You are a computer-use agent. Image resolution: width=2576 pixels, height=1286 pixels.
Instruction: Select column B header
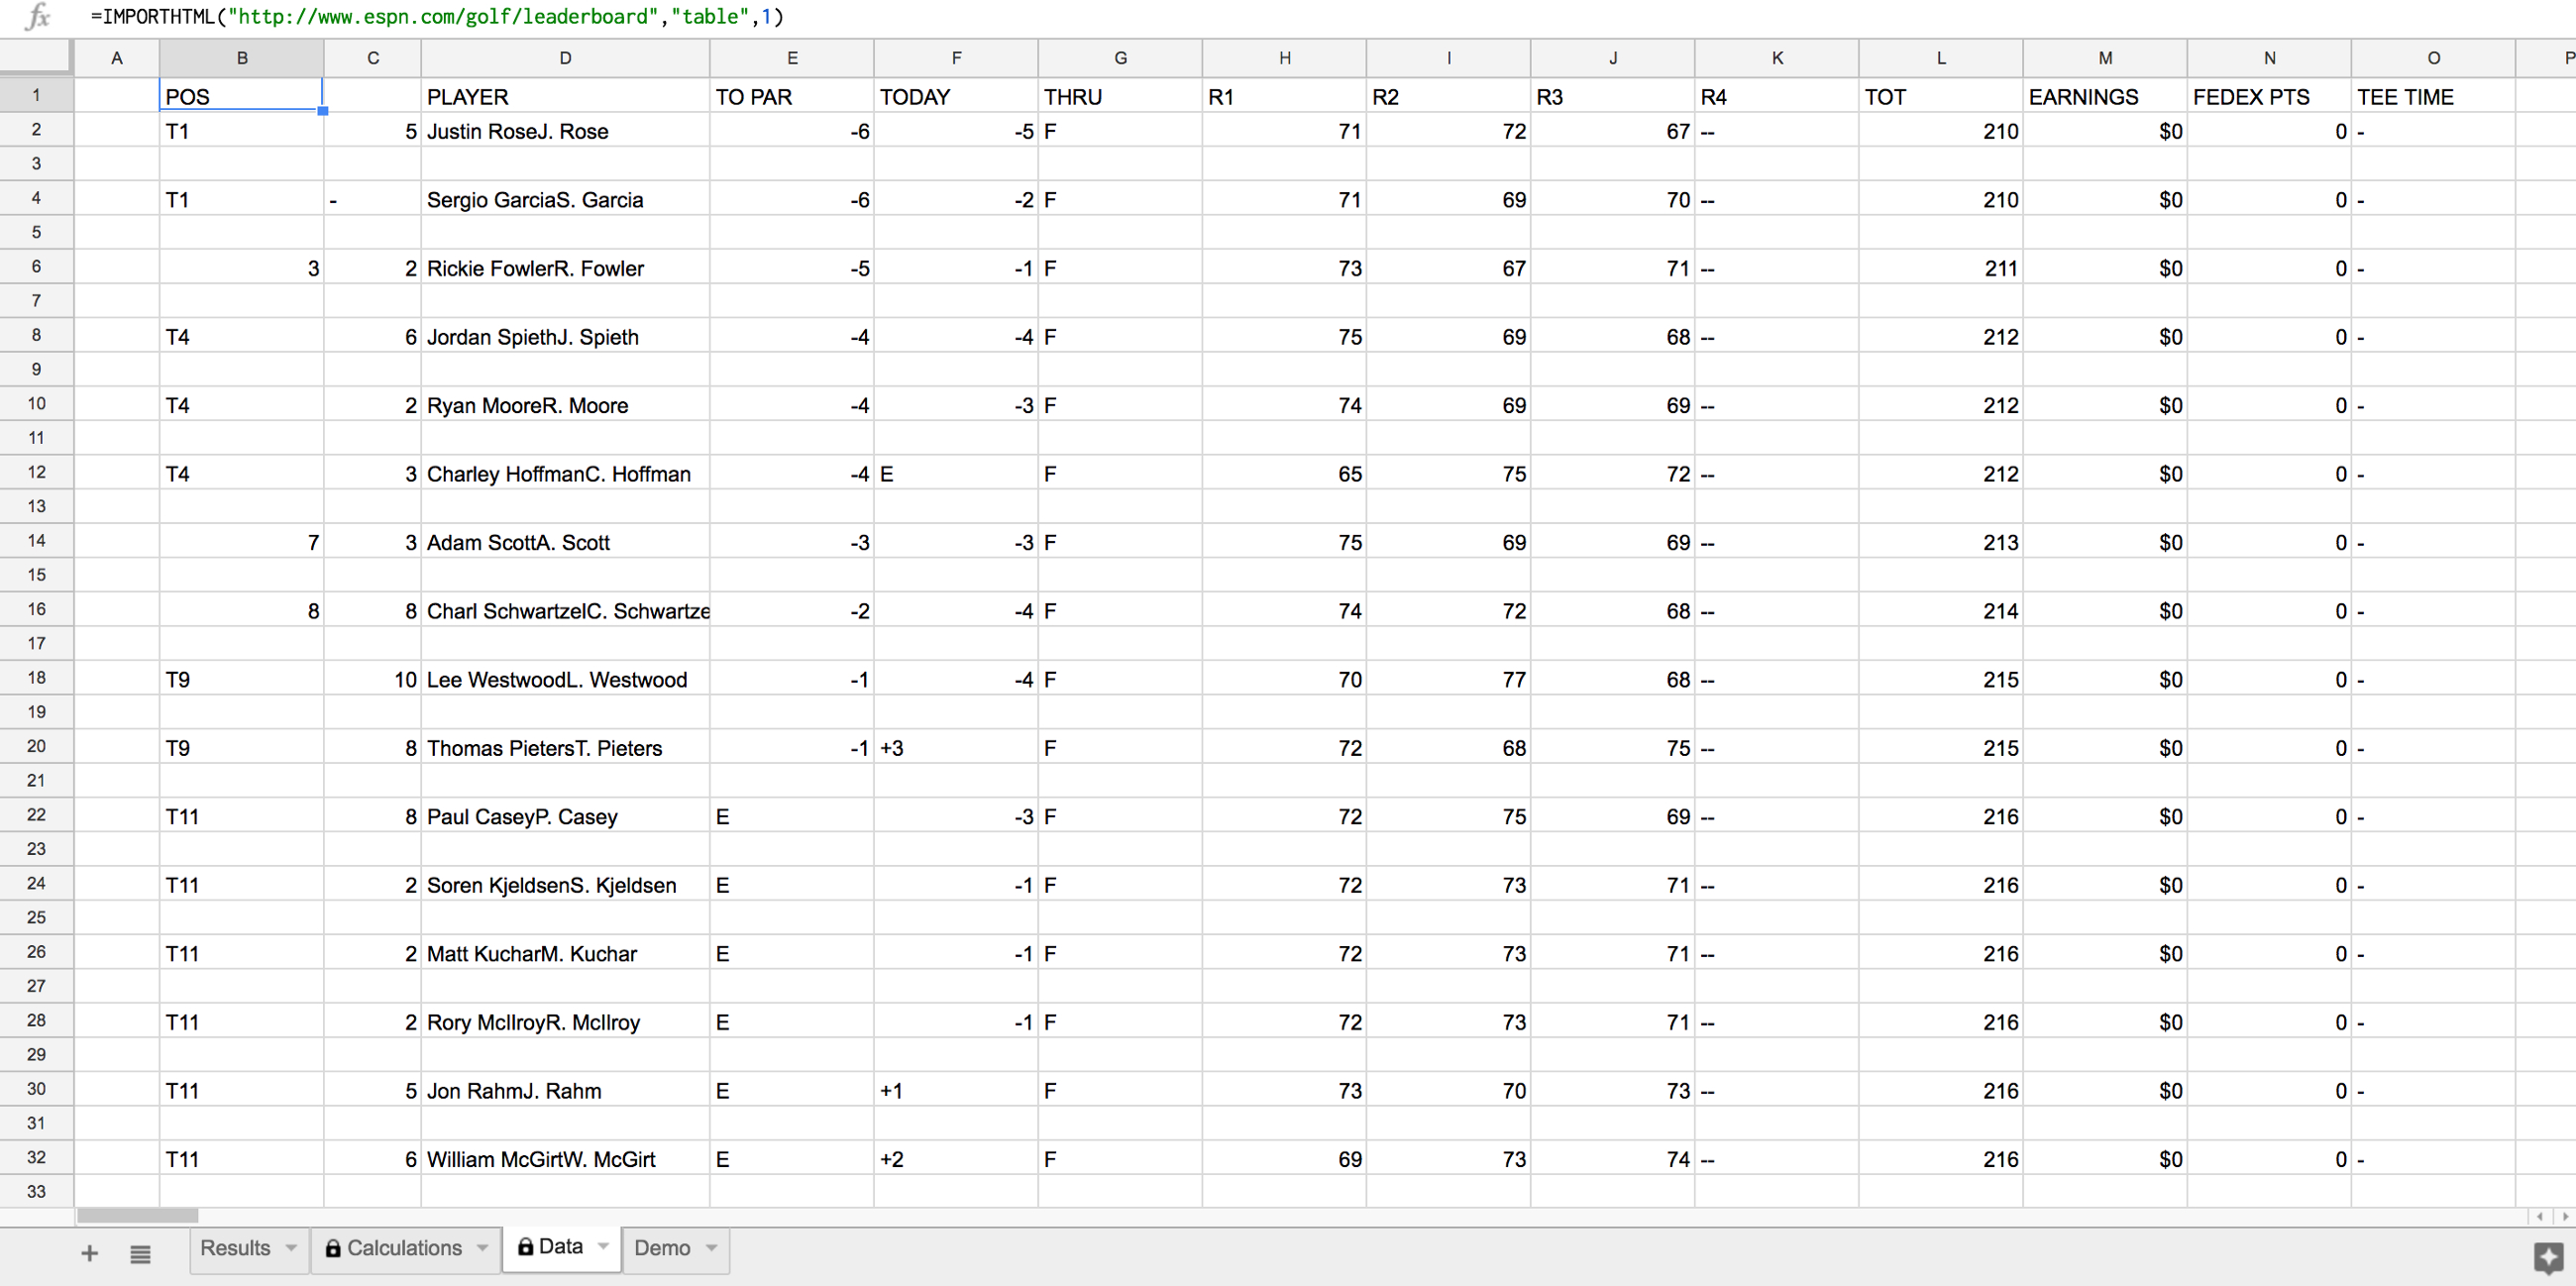click(x=242, y=58)
